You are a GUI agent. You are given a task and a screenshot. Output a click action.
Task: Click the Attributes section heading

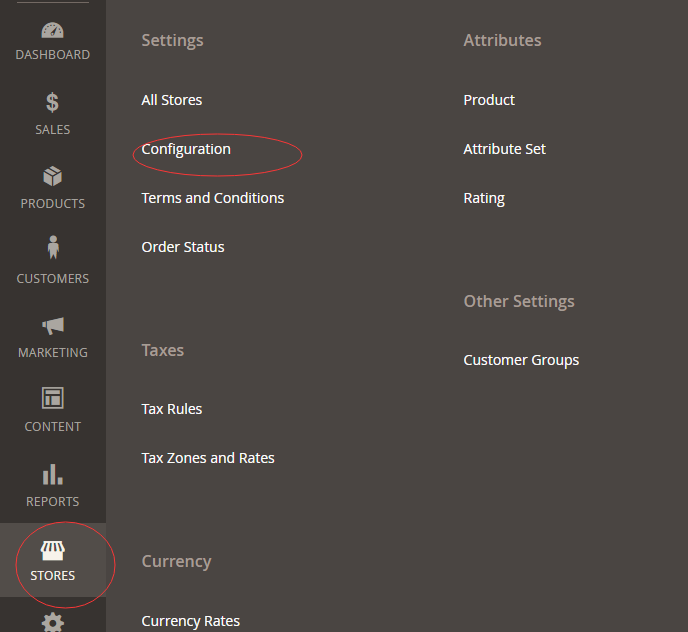[x=502, y=40]
